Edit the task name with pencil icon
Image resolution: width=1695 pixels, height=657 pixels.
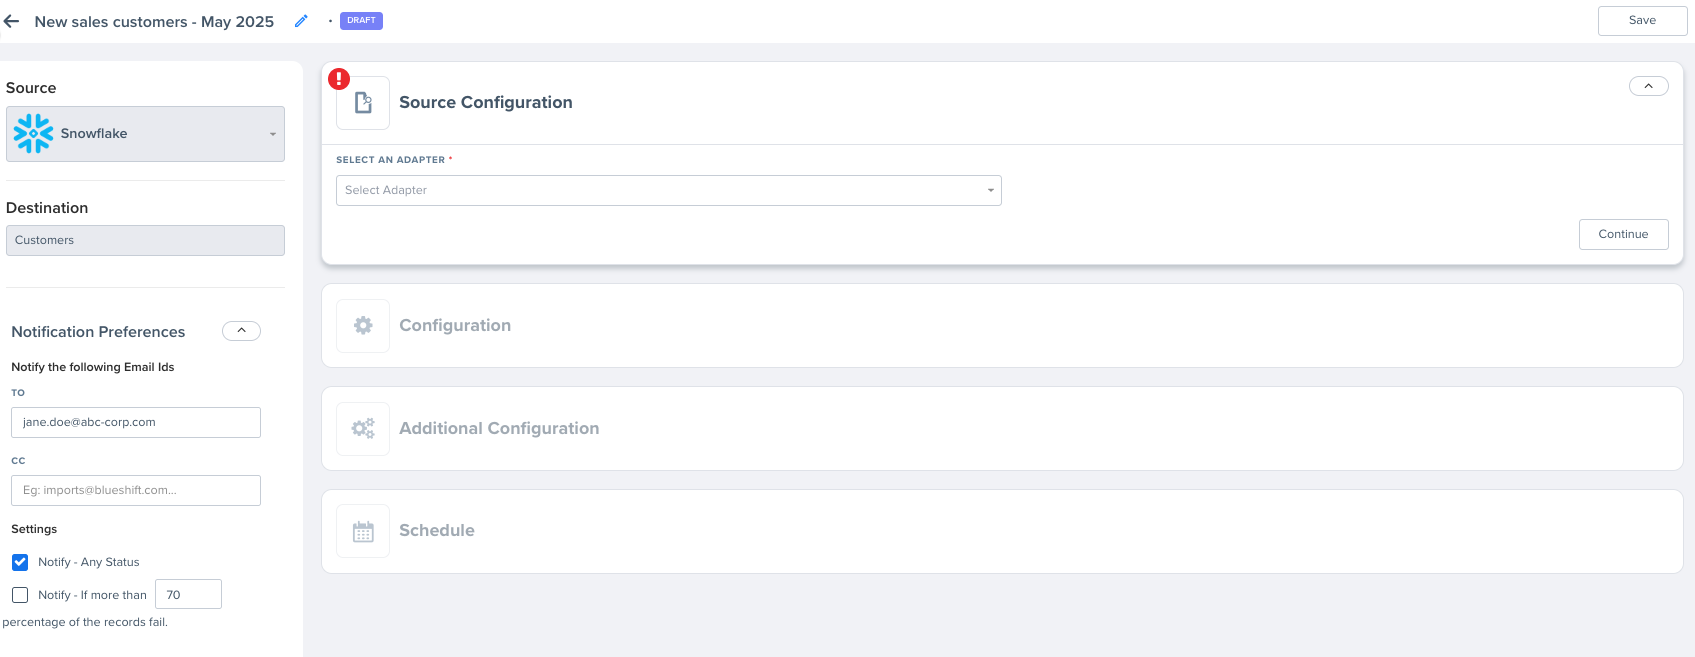tap(301, 21)
